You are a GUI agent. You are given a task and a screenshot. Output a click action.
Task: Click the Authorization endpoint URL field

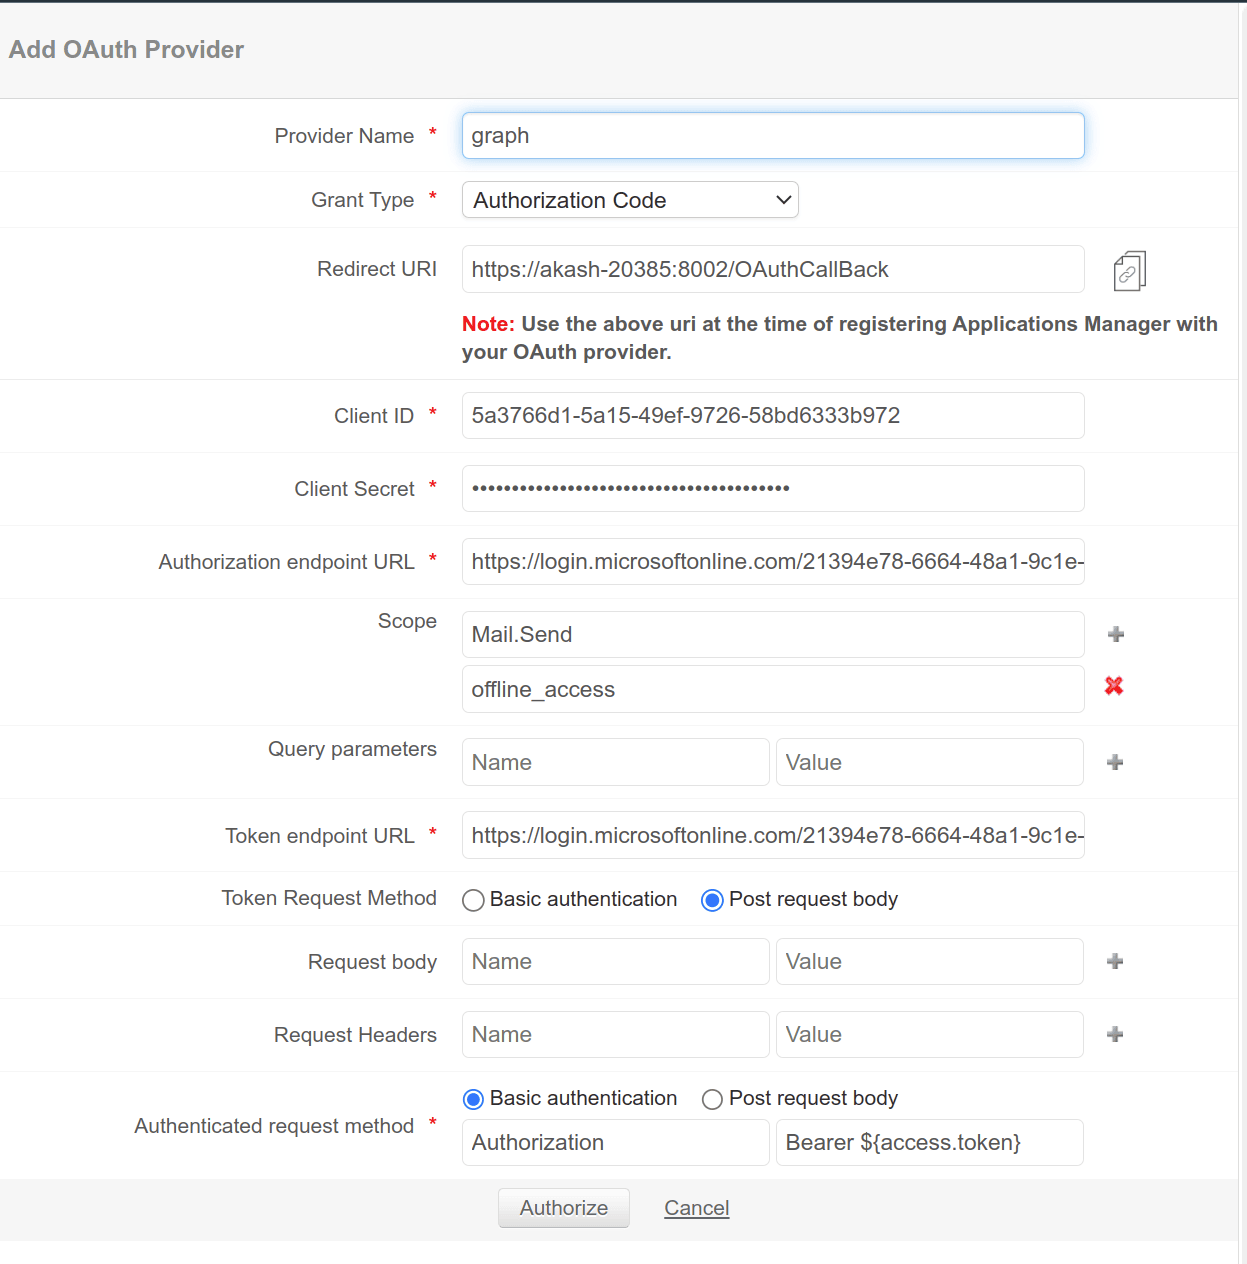coord(772,562)
